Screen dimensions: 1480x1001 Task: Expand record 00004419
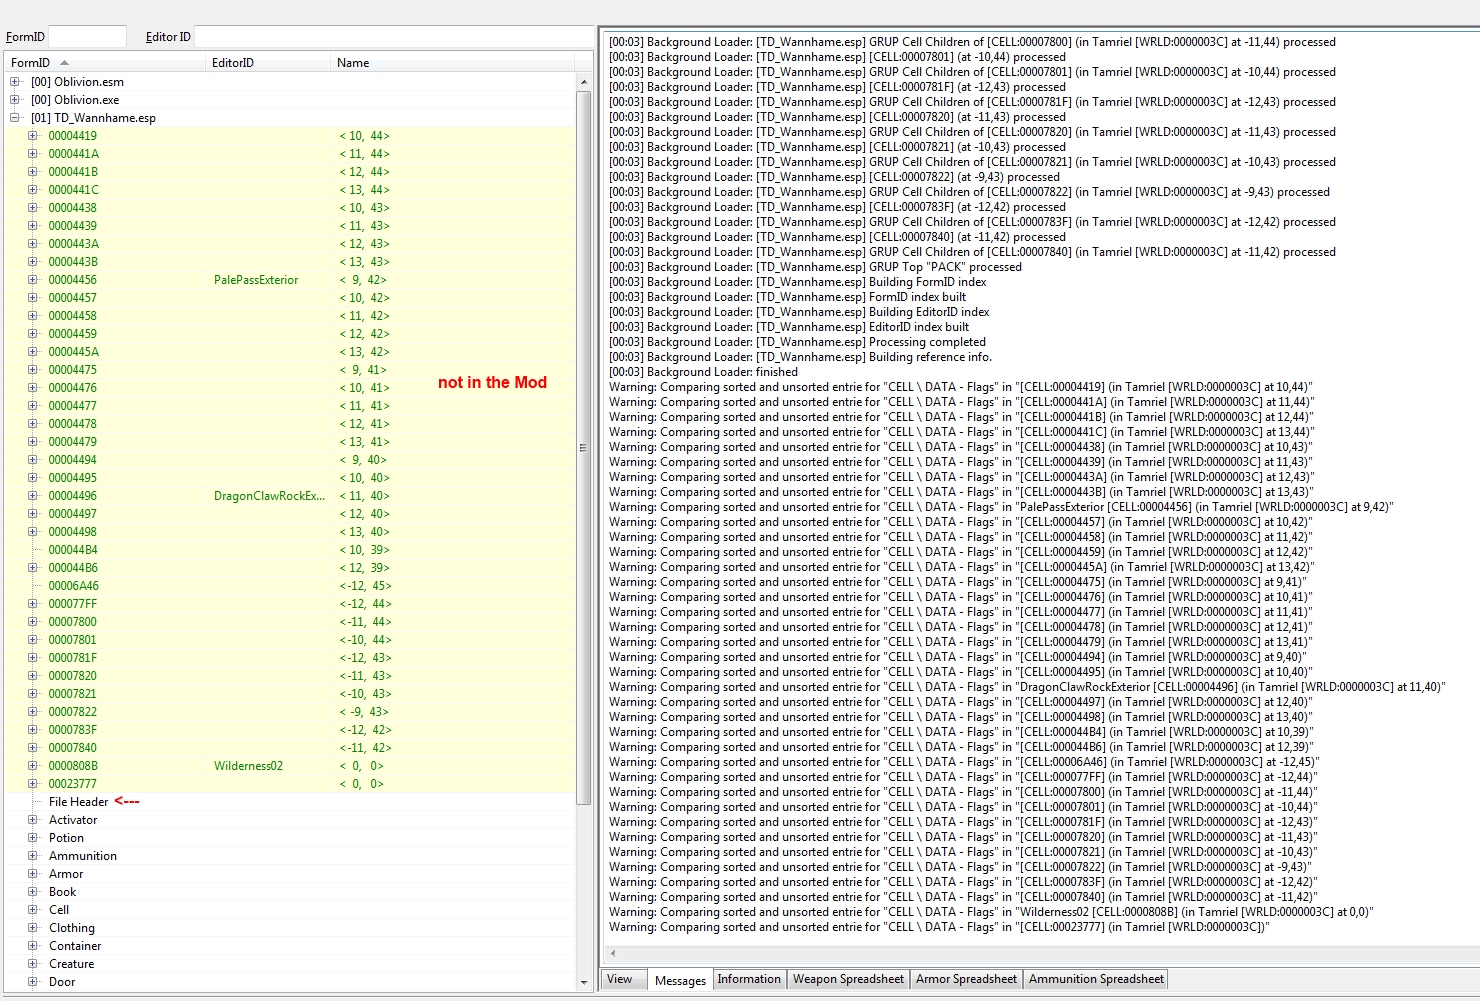(33, 136)
